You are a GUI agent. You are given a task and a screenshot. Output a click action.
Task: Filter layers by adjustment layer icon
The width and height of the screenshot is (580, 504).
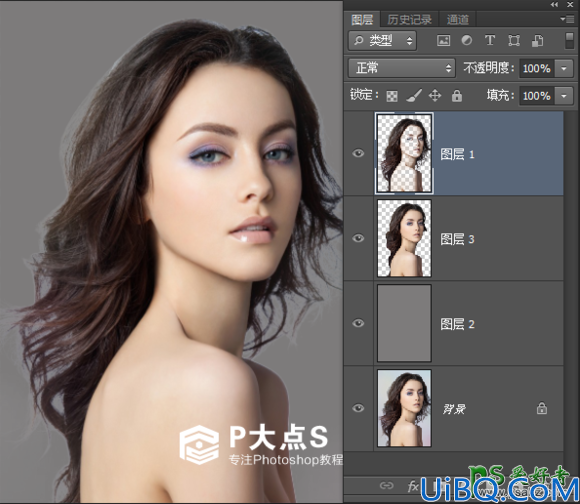[x=466, y=40]
